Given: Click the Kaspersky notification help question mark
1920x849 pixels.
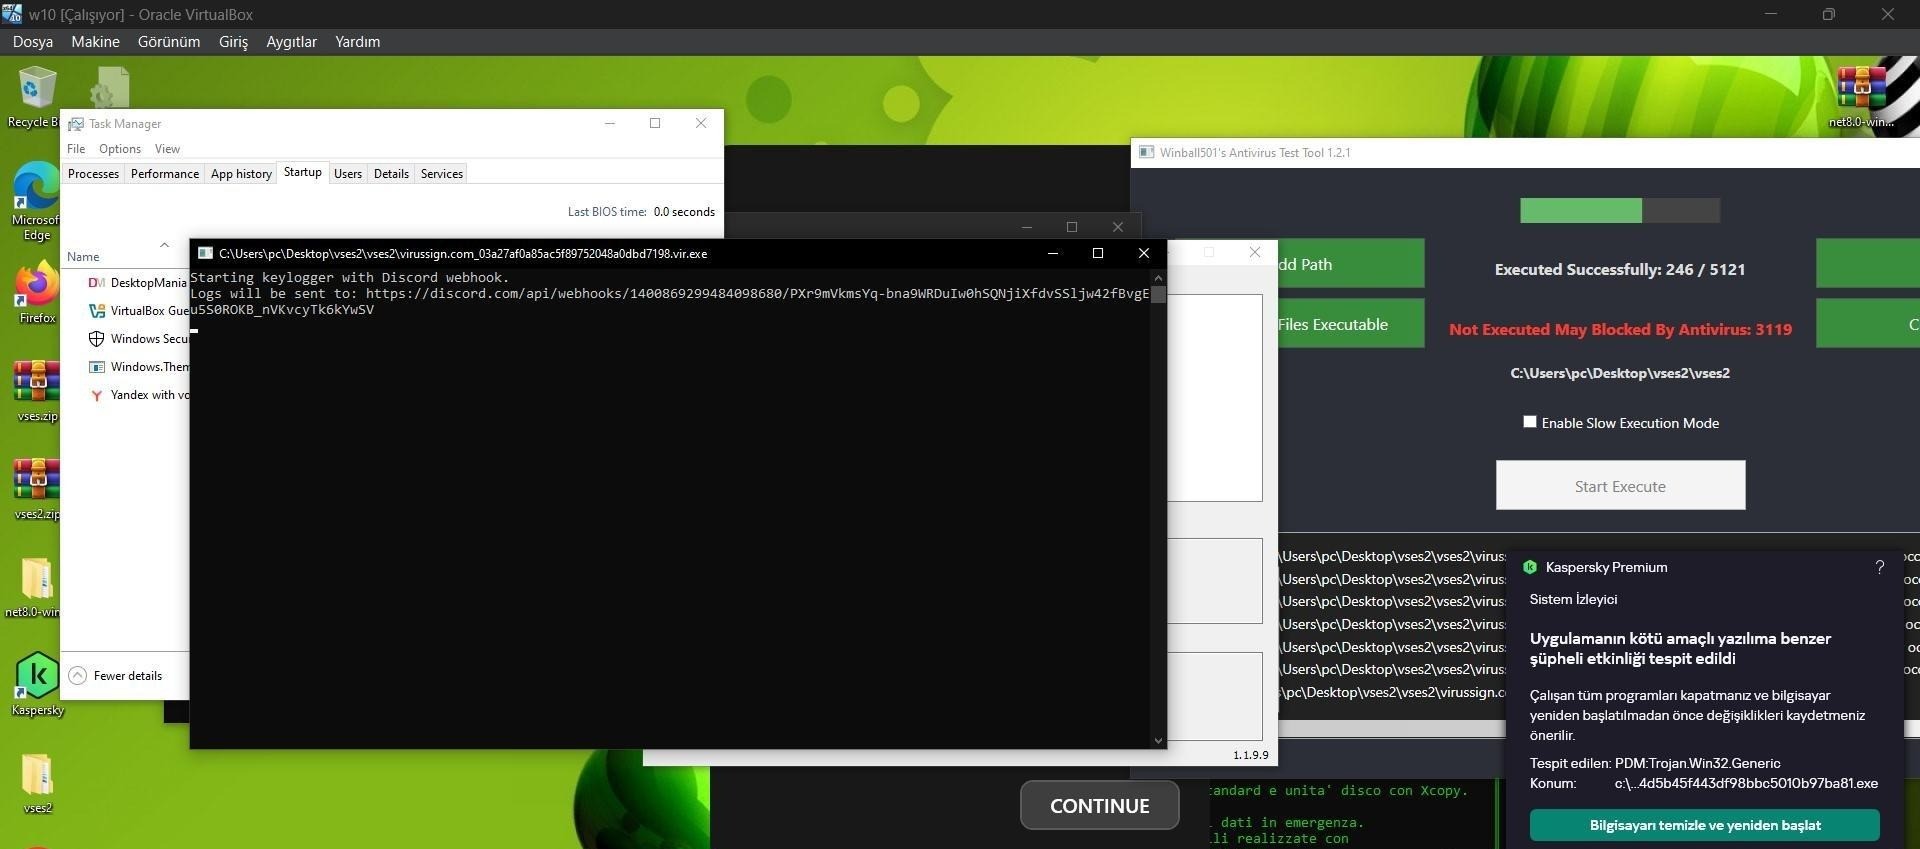Looking at the screenshot, I should (1879, 567).
